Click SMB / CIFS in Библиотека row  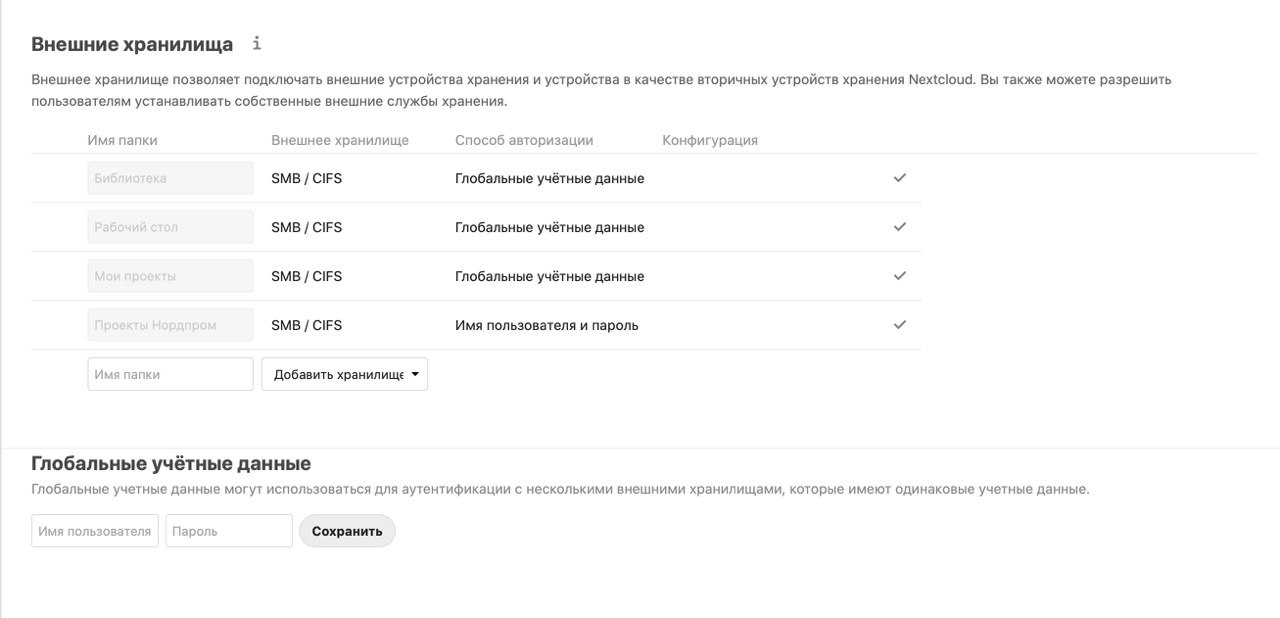306,178
